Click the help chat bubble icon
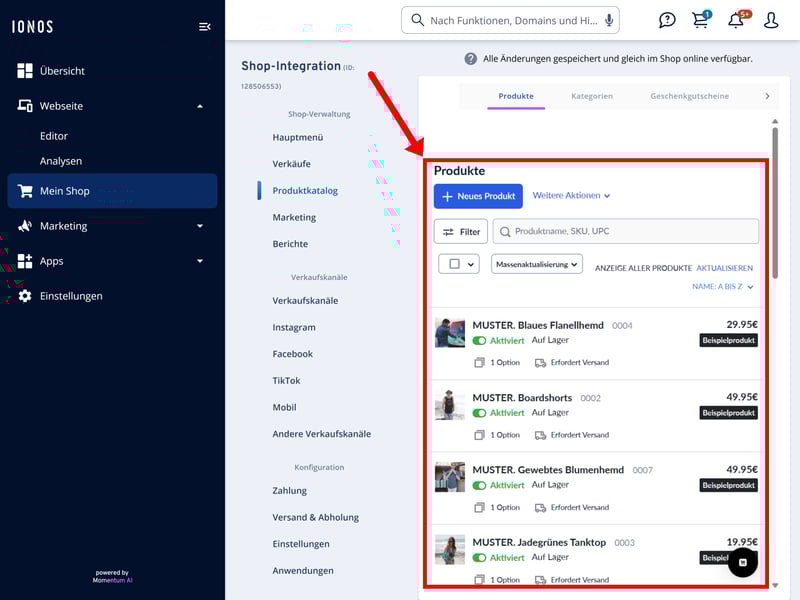Image resolution: width=800 pixels, height=600 pixels. (667, 21)
